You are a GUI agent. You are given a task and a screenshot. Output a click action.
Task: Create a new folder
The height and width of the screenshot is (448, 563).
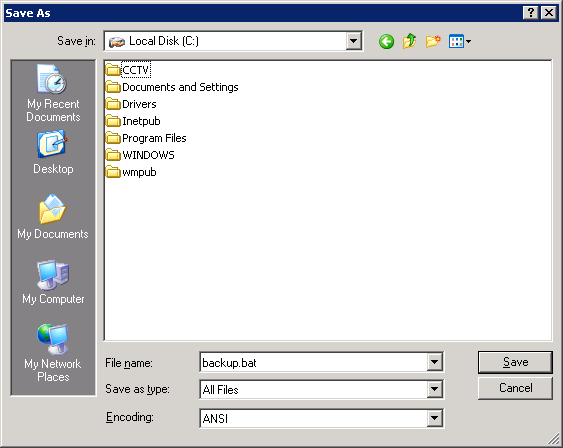(433, 41)
